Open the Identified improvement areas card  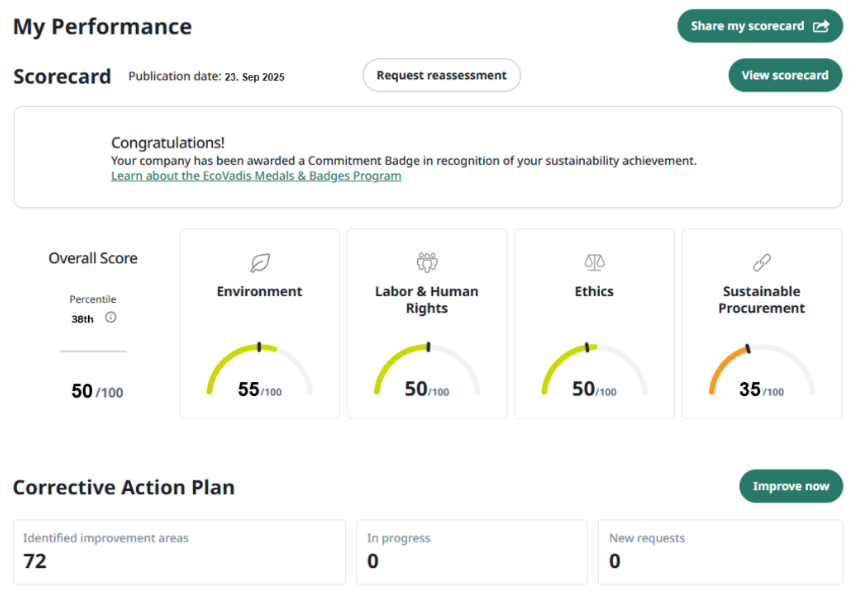179,551
